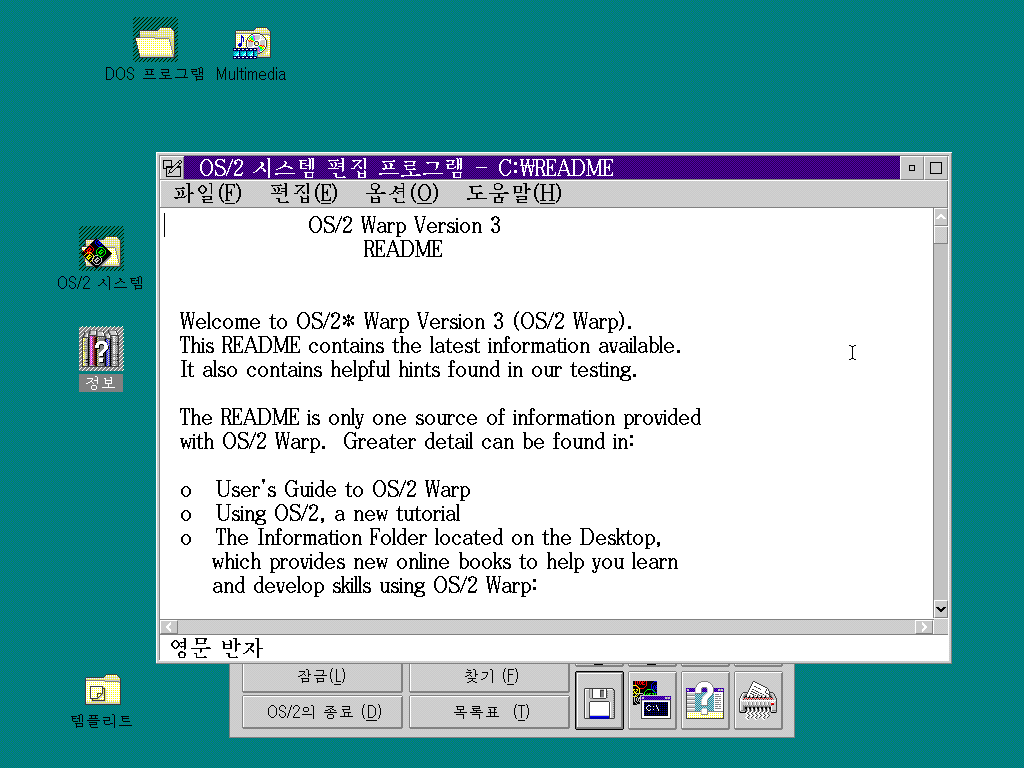Click the vertical scrollbar up arrow

[x=940, y=217]
